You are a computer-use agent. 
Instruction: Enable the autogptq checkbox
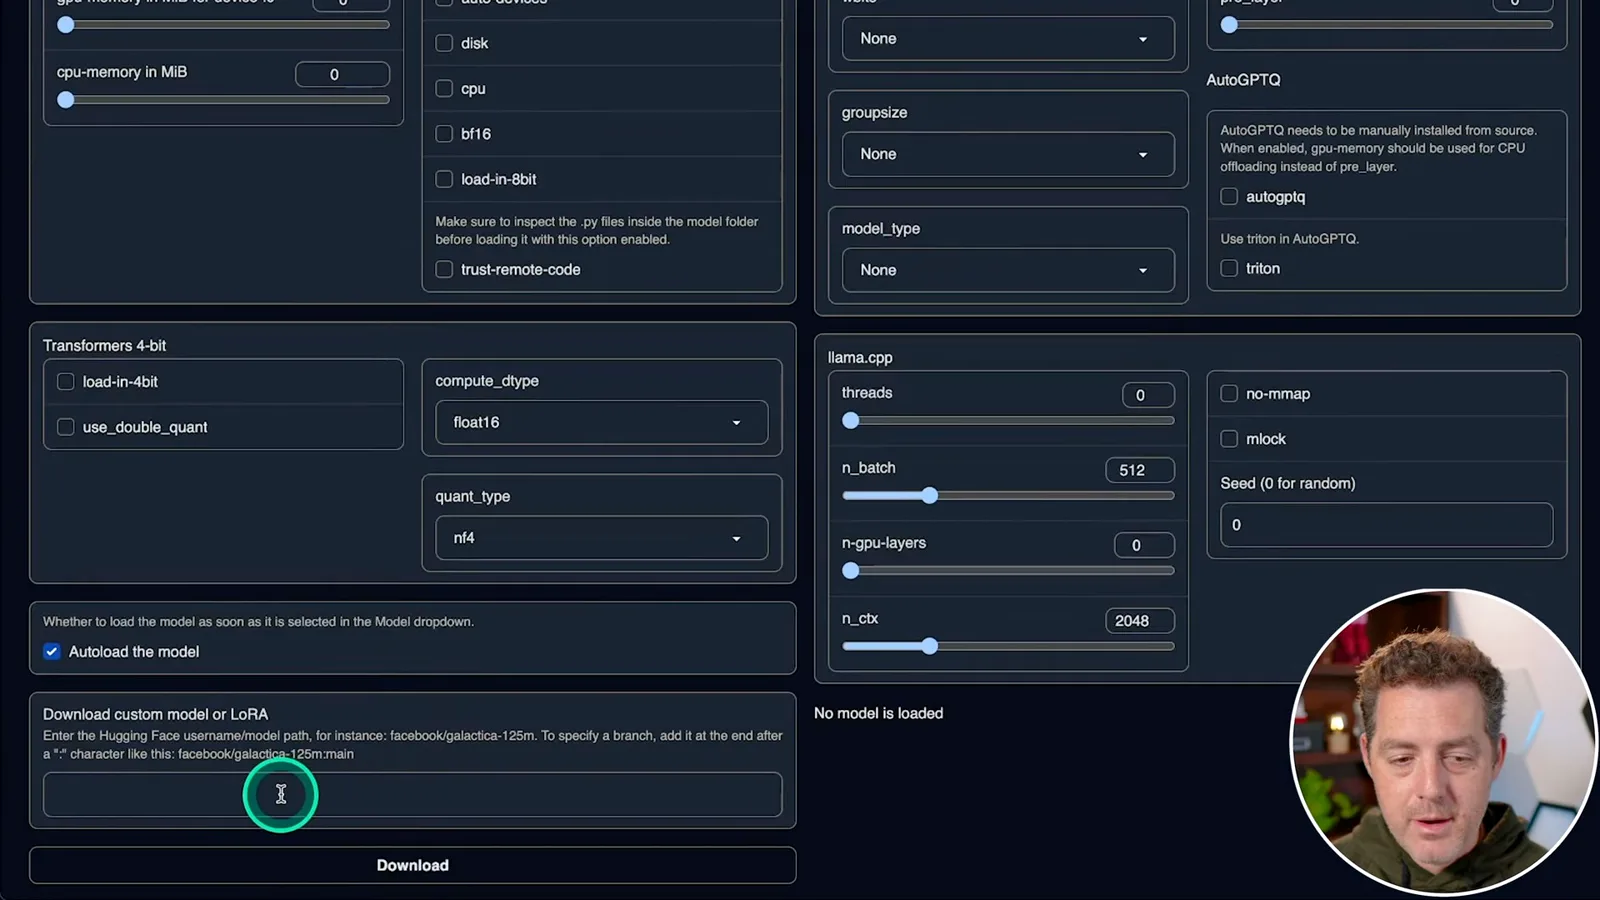click(x=1229, y=196)
